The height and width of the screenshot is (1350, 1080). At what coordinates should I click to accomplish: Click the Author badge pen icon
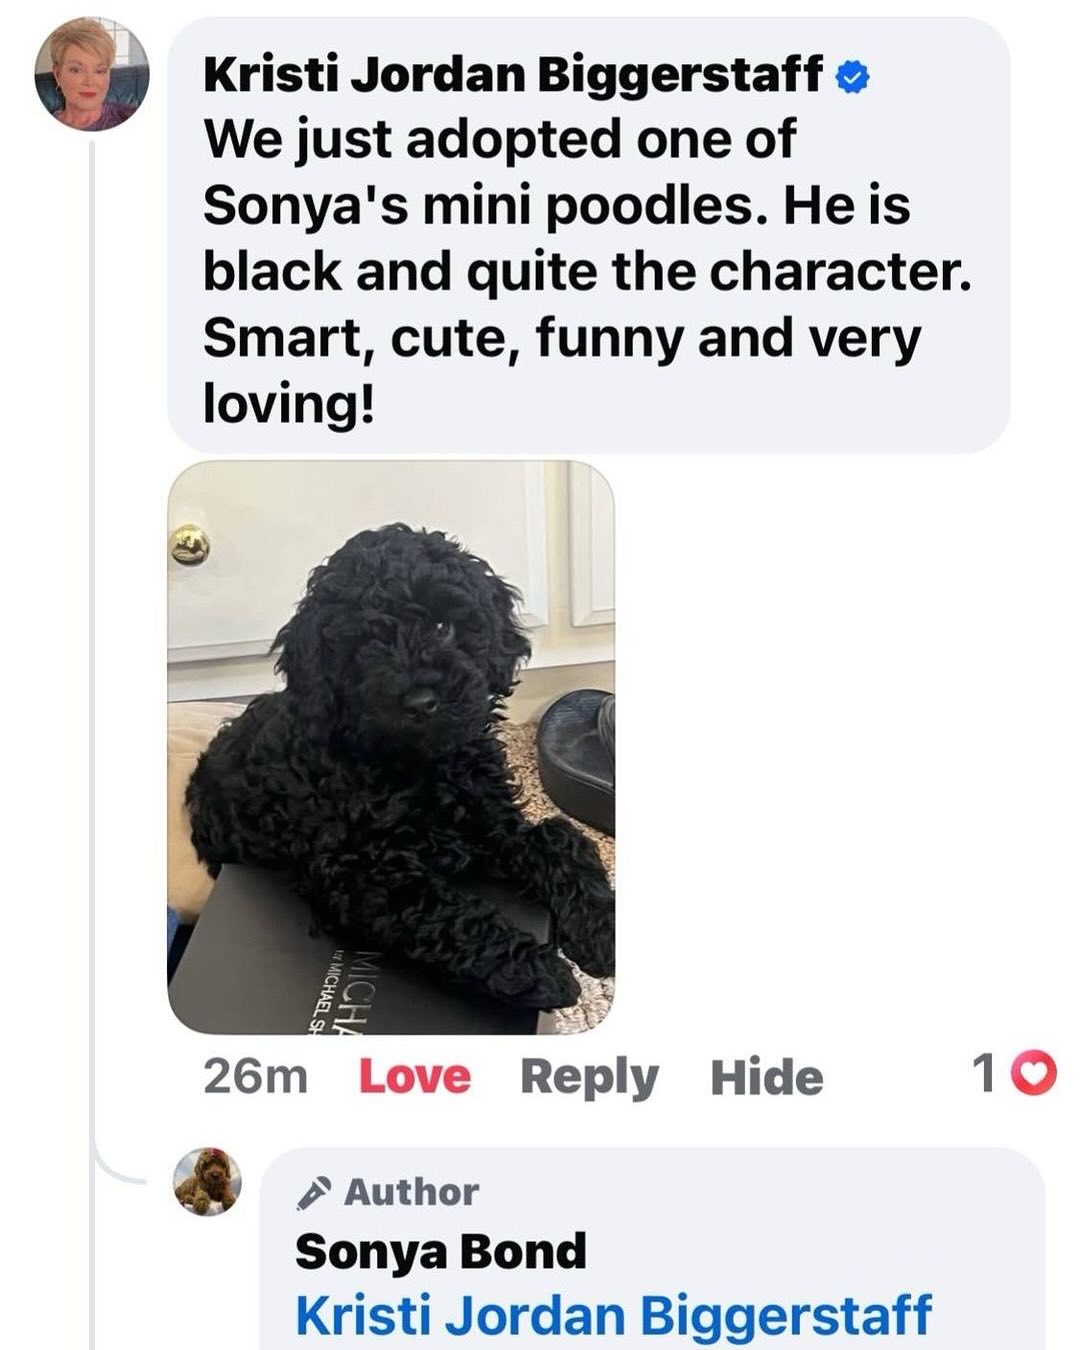point(314,1192)
